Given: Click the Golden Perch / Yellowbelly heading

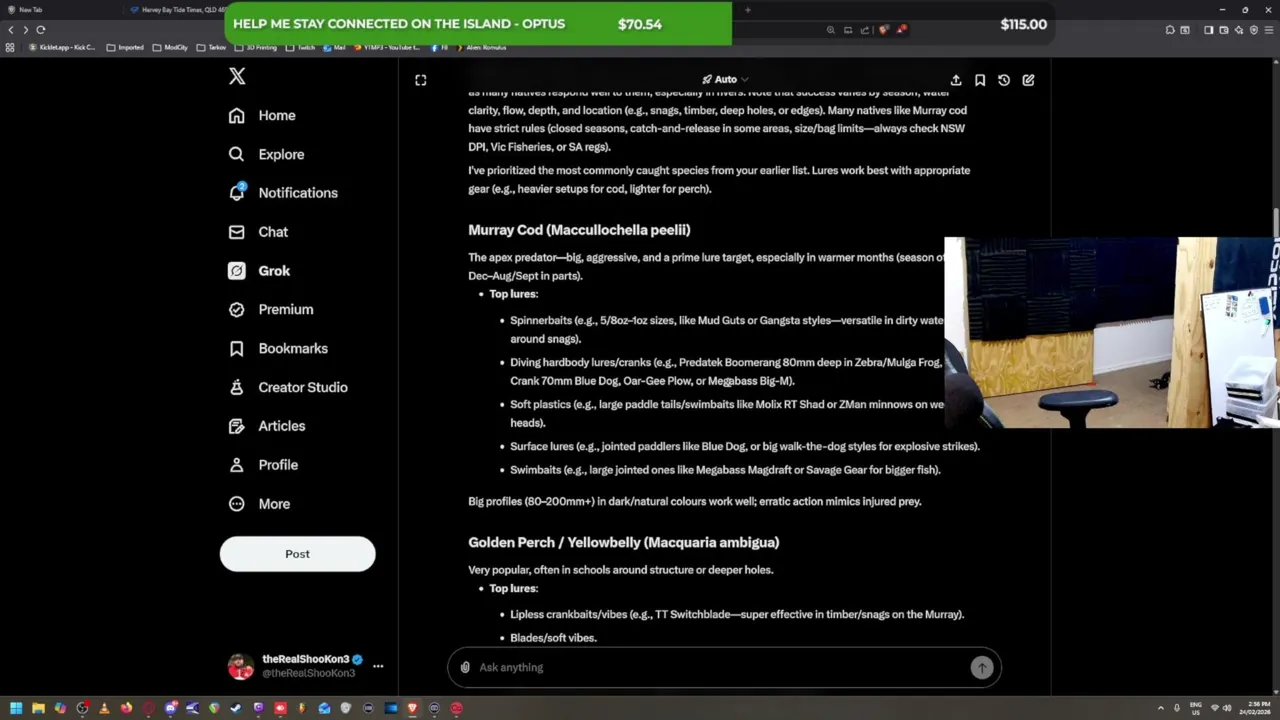Looking at the screenshot, I should coord(623,542).
